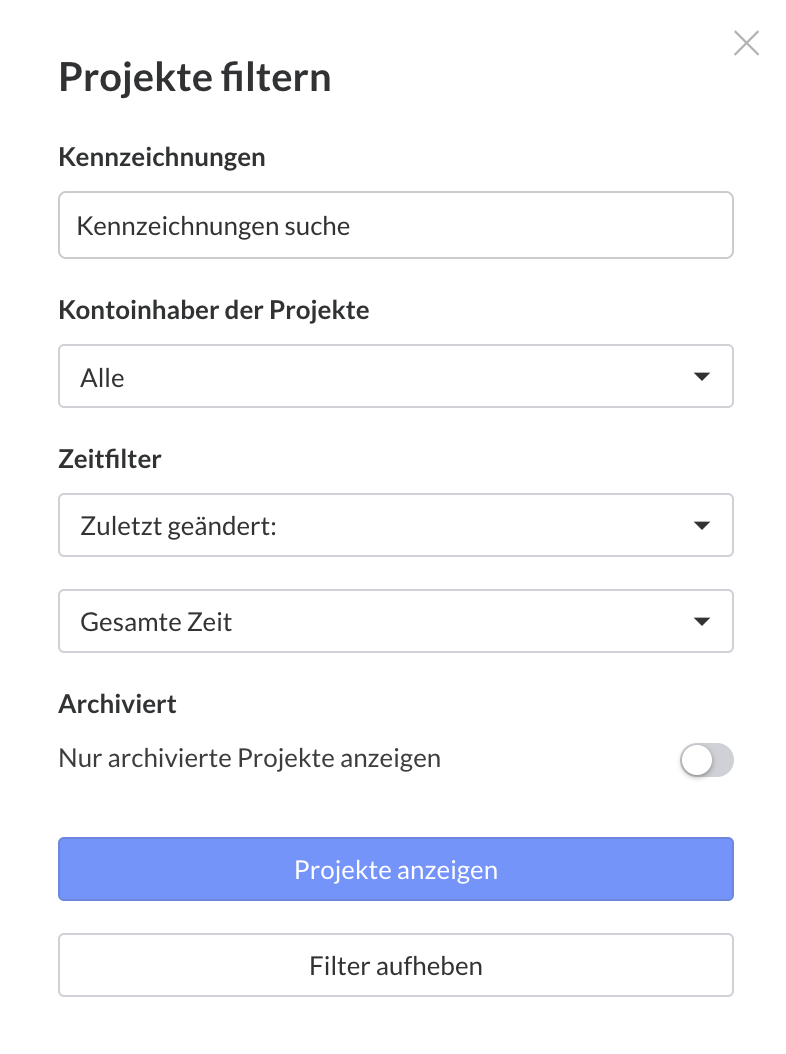Click the 'Kennzeichnungen suche' placeholder text
Image resolution: width=786 pixels, height=1054 pixels.
(214, 226)
